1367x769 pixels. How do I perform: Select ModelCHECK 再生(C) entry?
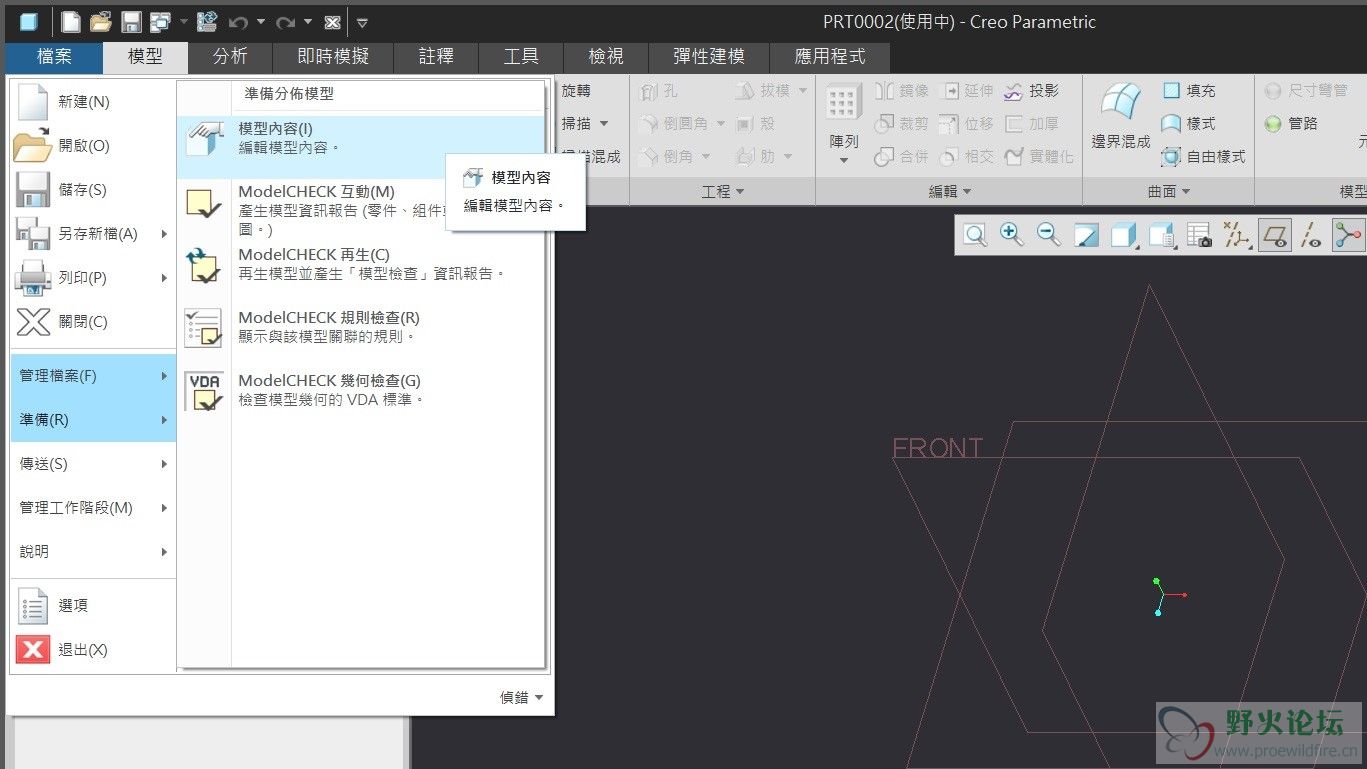coord(361,265)
